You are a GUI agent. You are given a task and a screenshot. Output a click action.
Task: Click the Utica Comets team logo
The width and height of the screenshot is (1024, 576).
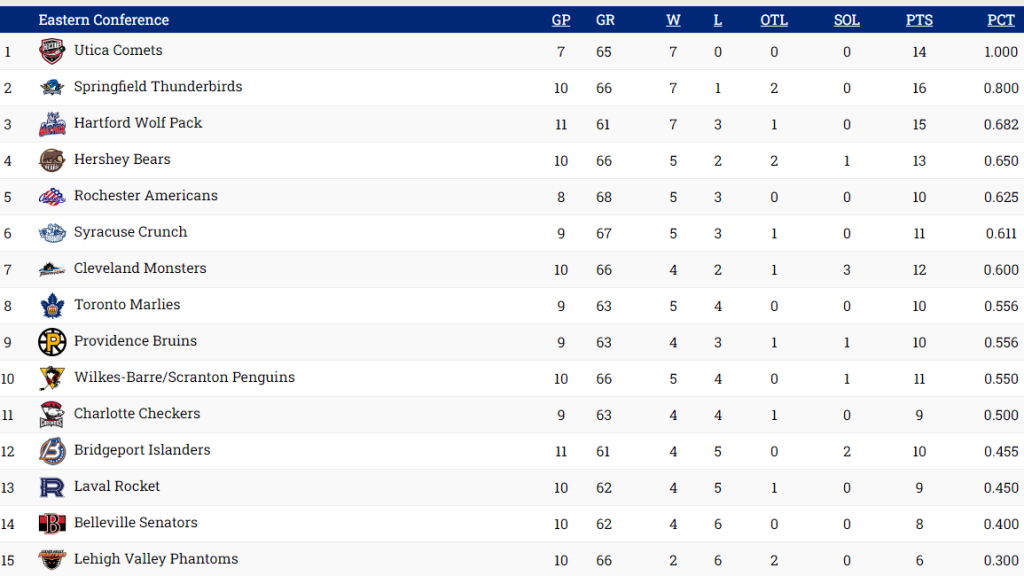pos(52,51)
